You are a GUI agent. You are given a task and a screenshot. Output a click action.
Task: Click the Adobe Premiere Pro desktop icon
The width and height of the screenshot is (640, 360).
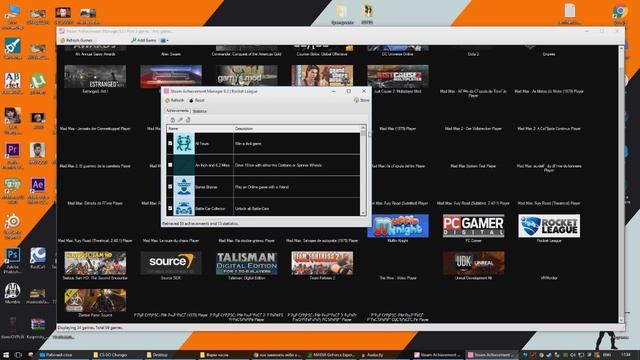click(x=13, y=150)
